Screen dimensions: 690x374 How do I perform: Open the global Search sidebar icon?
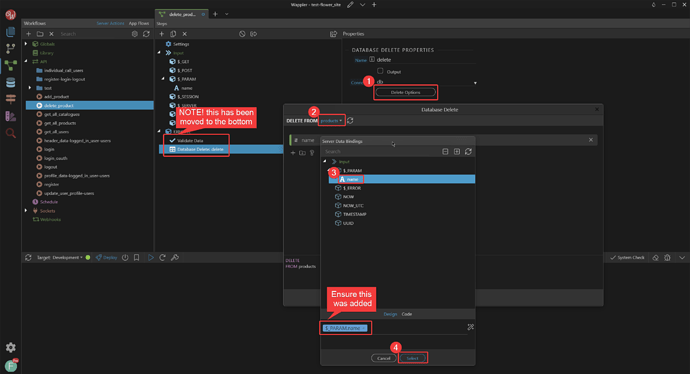click(11, 133)
